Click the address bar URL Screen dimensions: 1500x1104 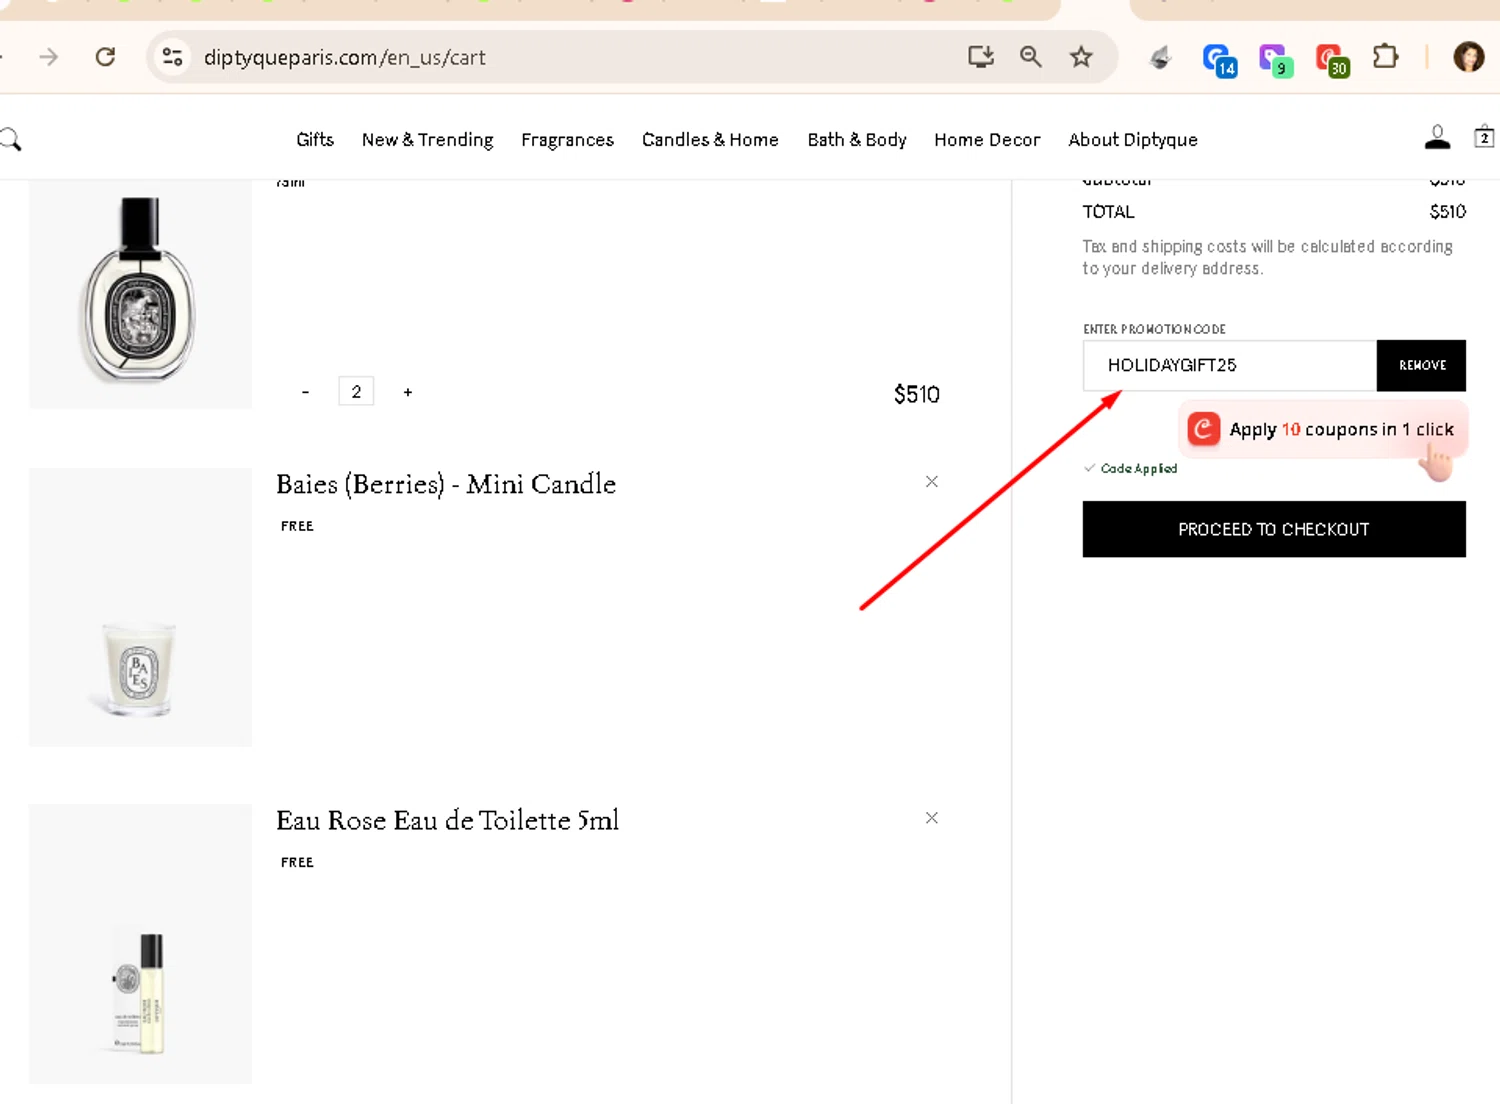click(x=345, y=58)
